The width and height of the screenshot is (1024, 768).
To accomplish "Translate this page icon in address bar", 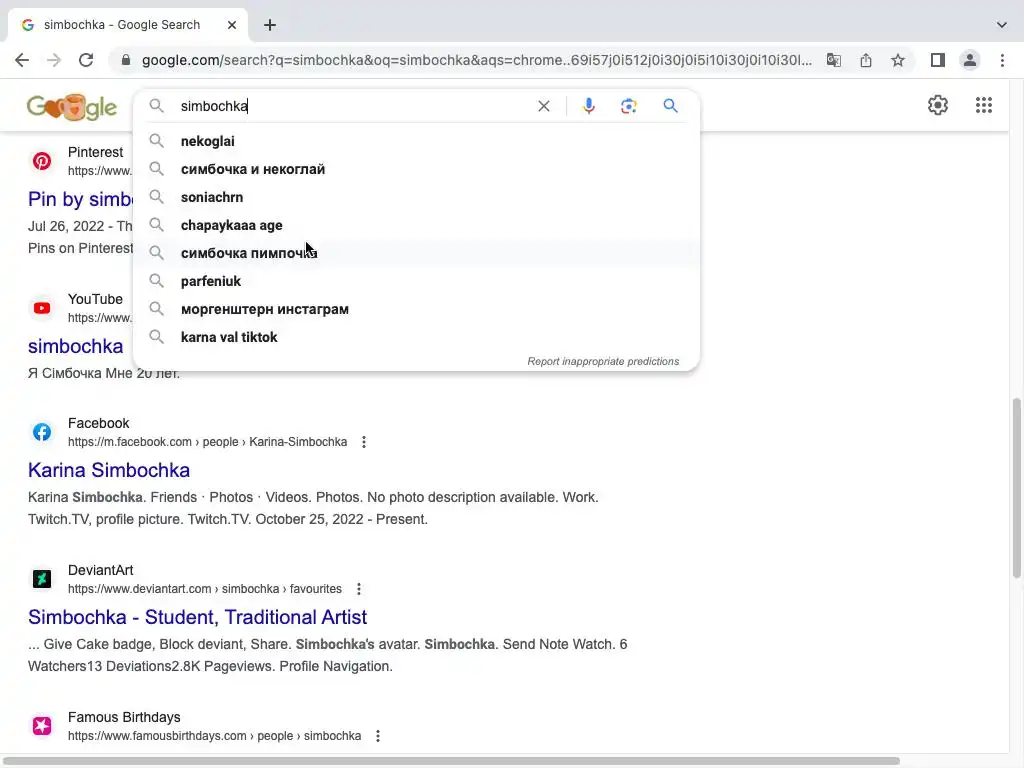I will [x=833, y=60].
